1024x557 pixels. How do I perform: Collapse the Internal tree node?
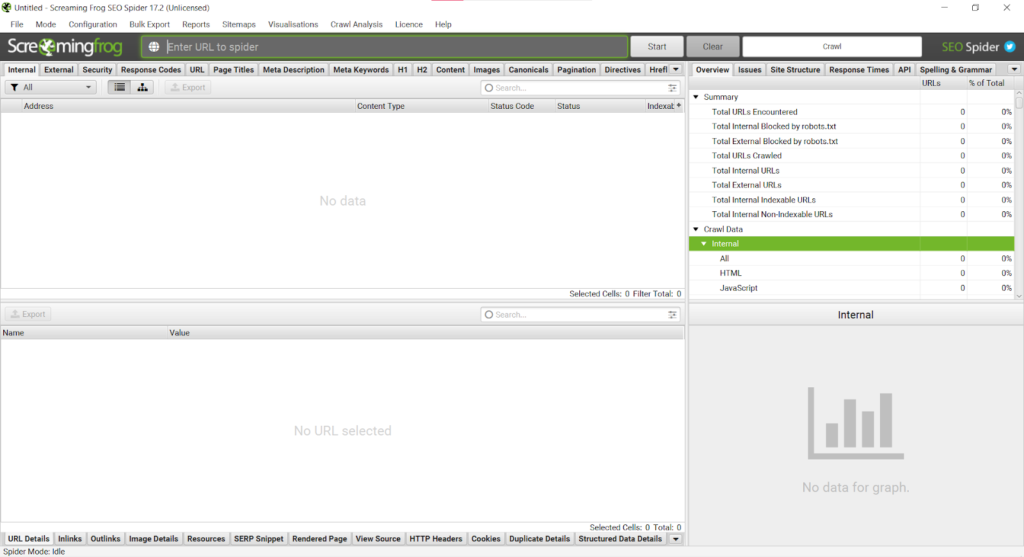[x=703, y=244]
